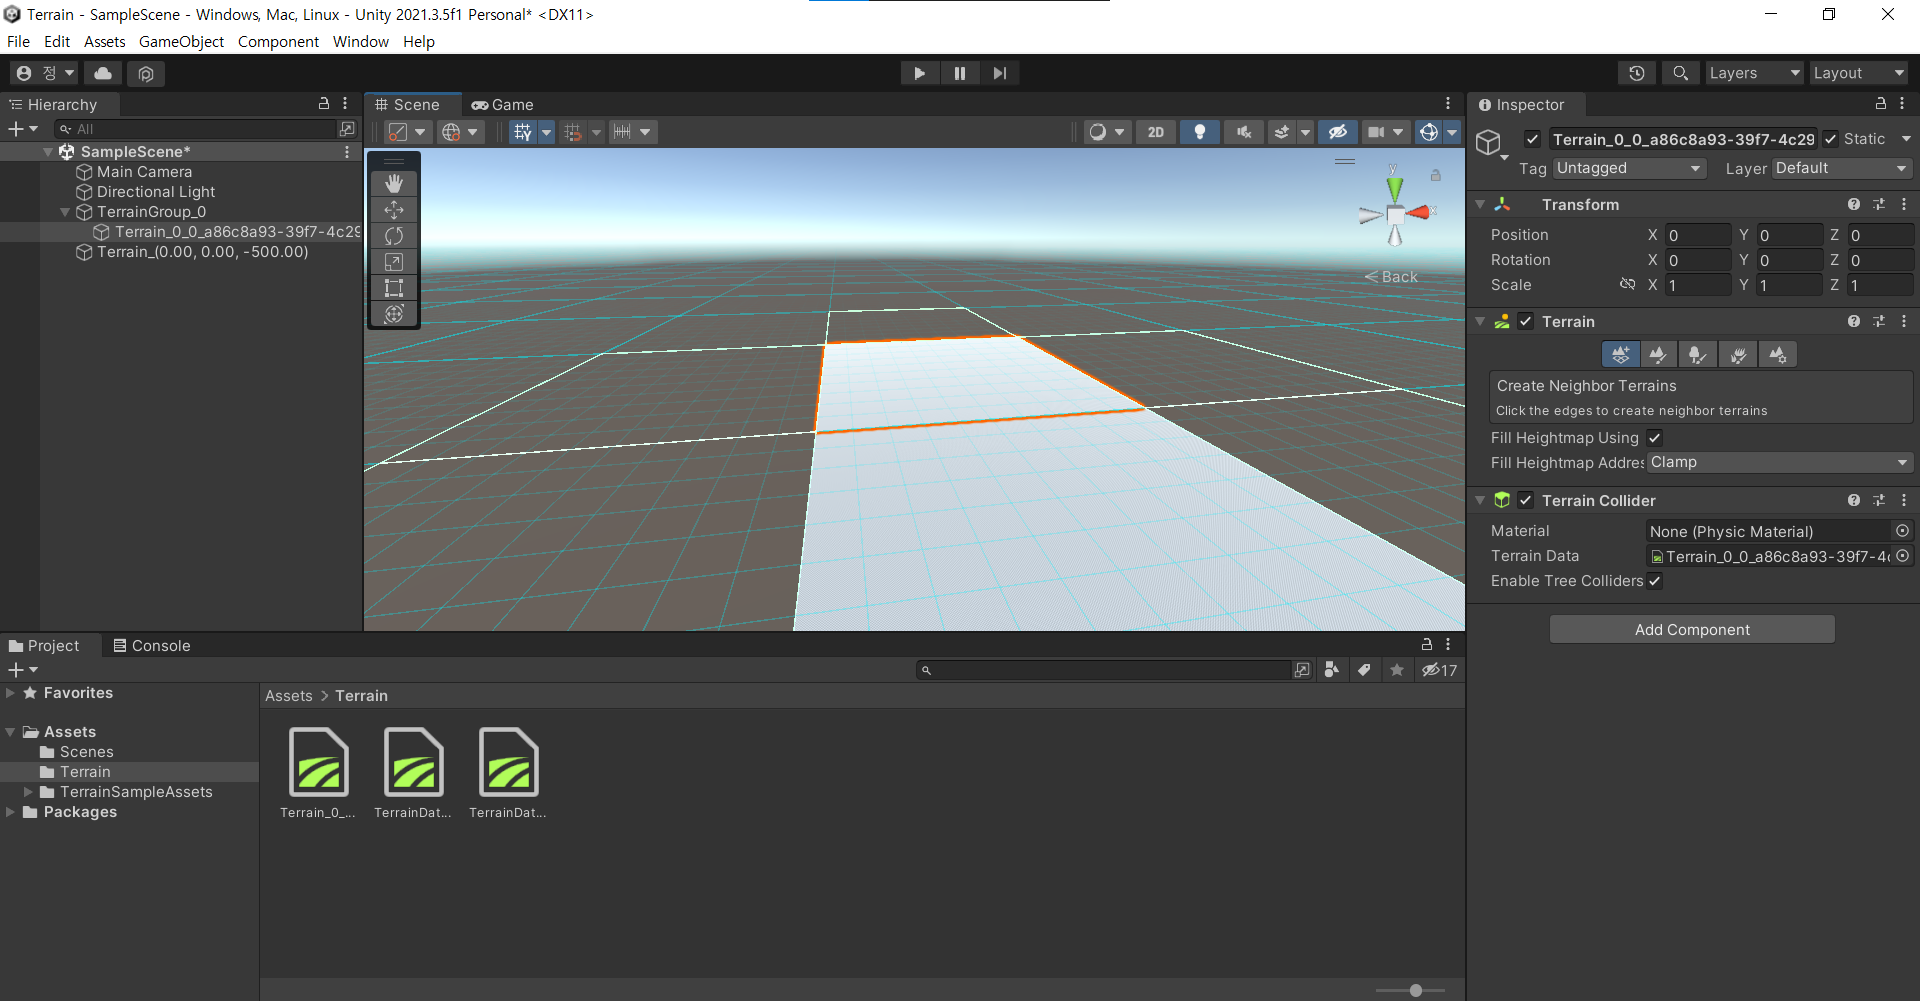Switch to the Console tab
Image resolution: width=1920 pixels, height=1001 pixels.
[151, 646]
